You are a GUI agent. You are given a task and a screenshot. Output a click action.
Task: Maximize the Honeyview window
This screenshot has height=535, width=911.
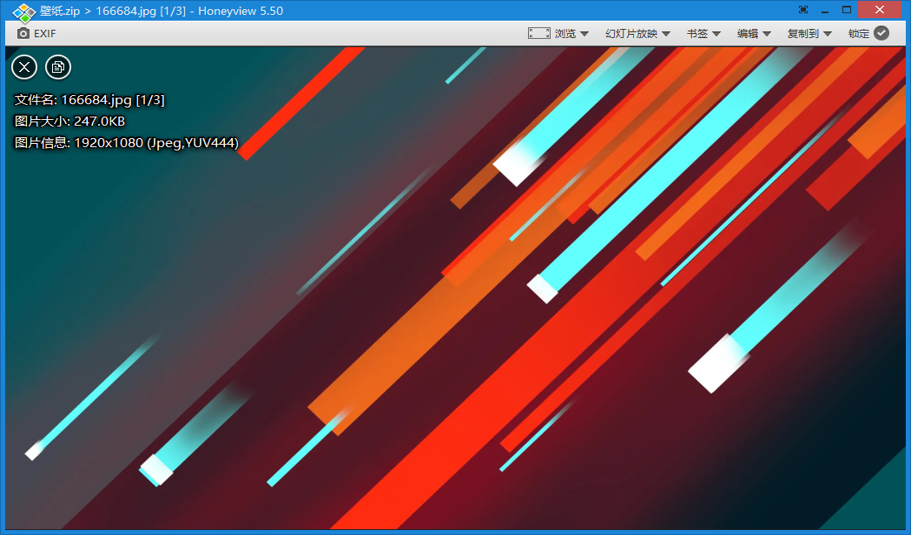(847, 10)
